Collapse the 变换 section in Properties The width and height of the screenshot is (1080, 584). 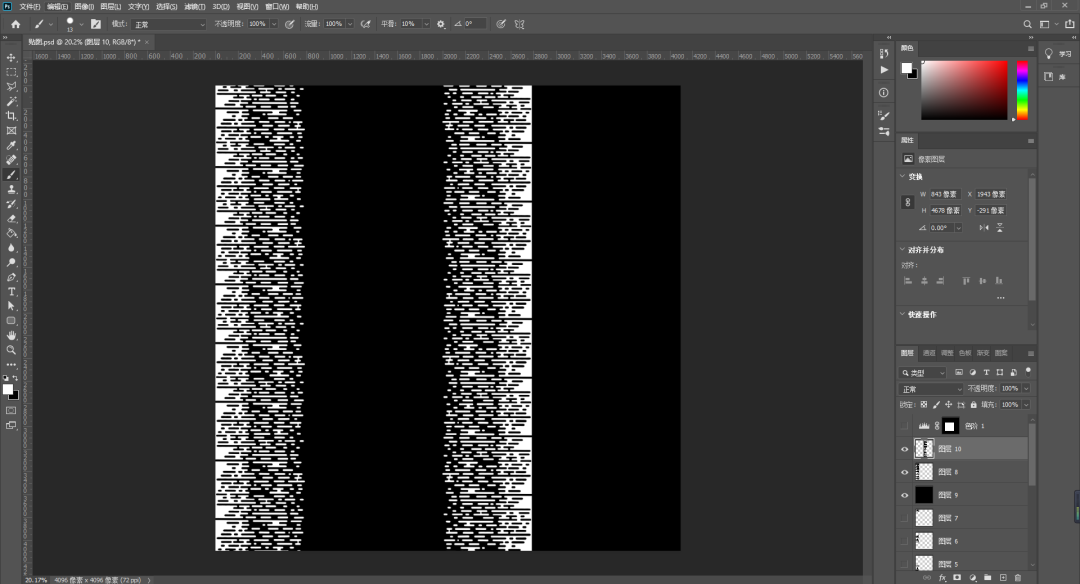tap(902, 176)
